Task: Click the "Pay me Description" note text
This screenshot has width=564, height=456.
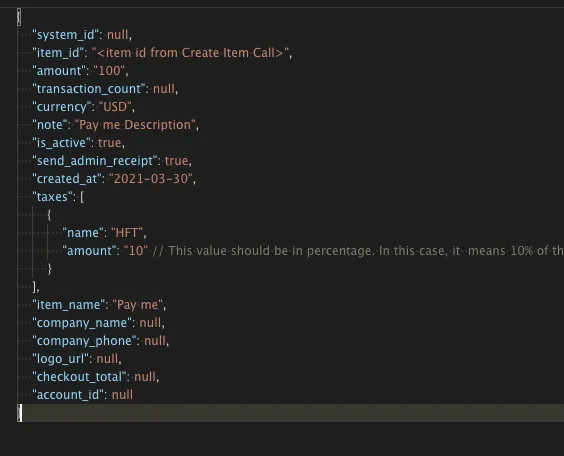Action: [x=135, y=125]
